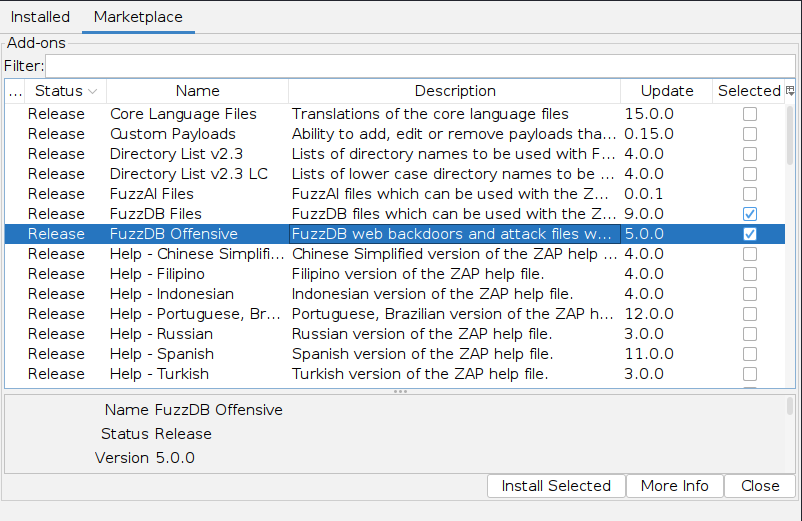The width and height of the screenshot is (802, 521).
Task: Click the 15.0.0 update version cell
Action: (x=666, y=114)
